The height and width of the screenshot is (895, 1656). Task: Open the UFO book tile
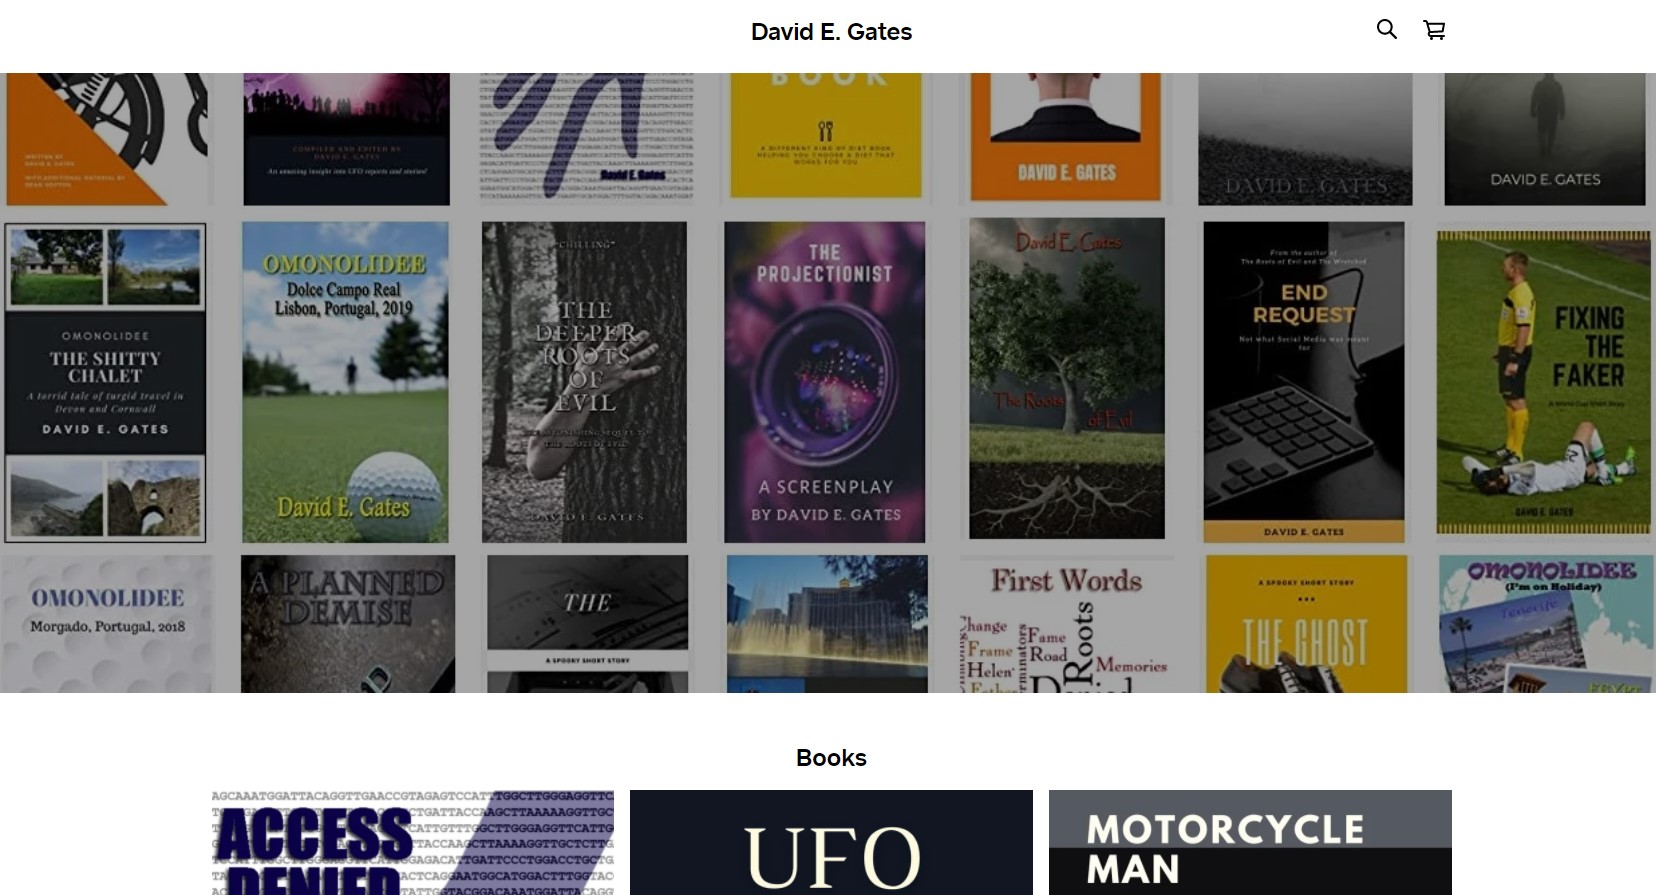(x=831, y=842)
